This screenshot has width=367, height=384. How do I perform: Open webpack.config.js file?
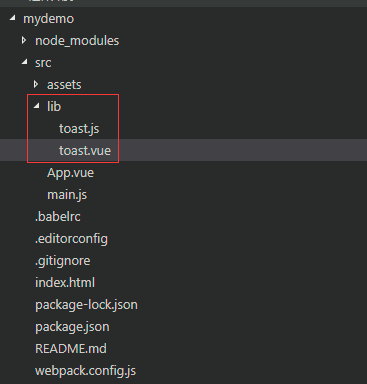pyautogui.click(x=85, y=371)
